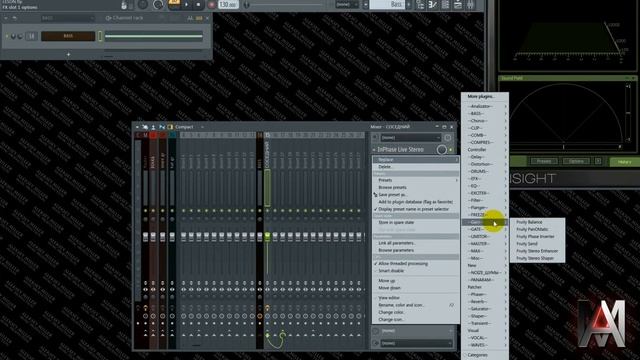Open the mixer icon in toolbar
This screenshot has height=360, width=640.
[458, 5]
